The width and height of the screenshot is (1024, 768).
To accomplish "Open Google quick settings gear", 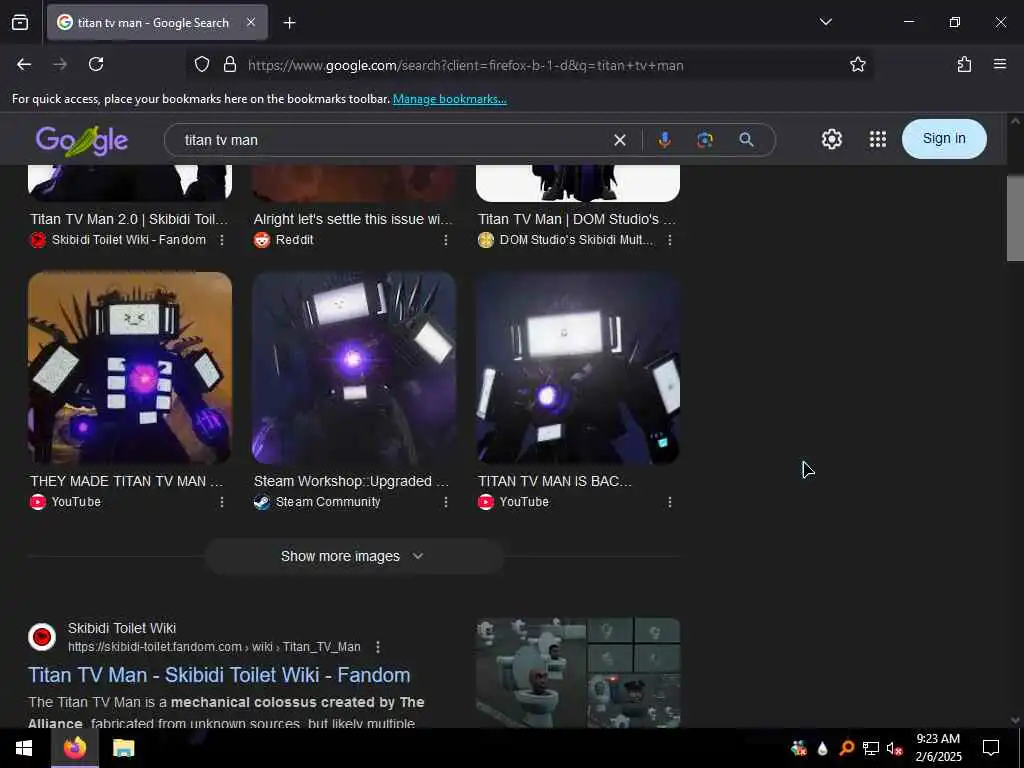I will 831,138.
